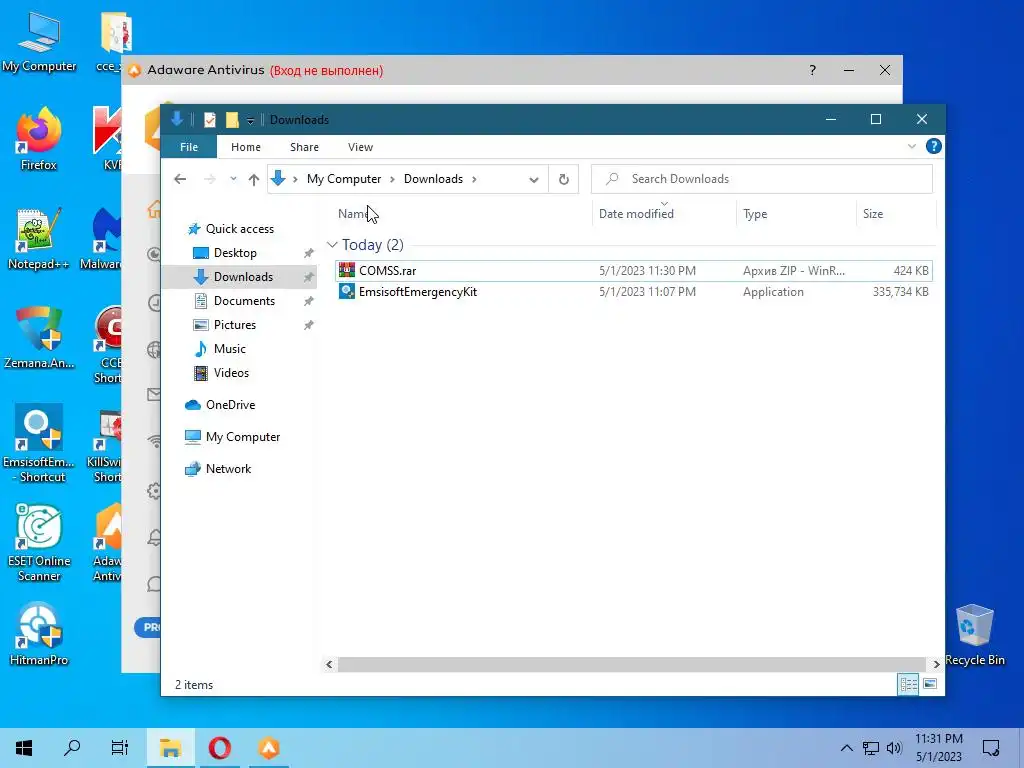
Task: Open the File ribbon tab
Action: click(x=189, y=147)
